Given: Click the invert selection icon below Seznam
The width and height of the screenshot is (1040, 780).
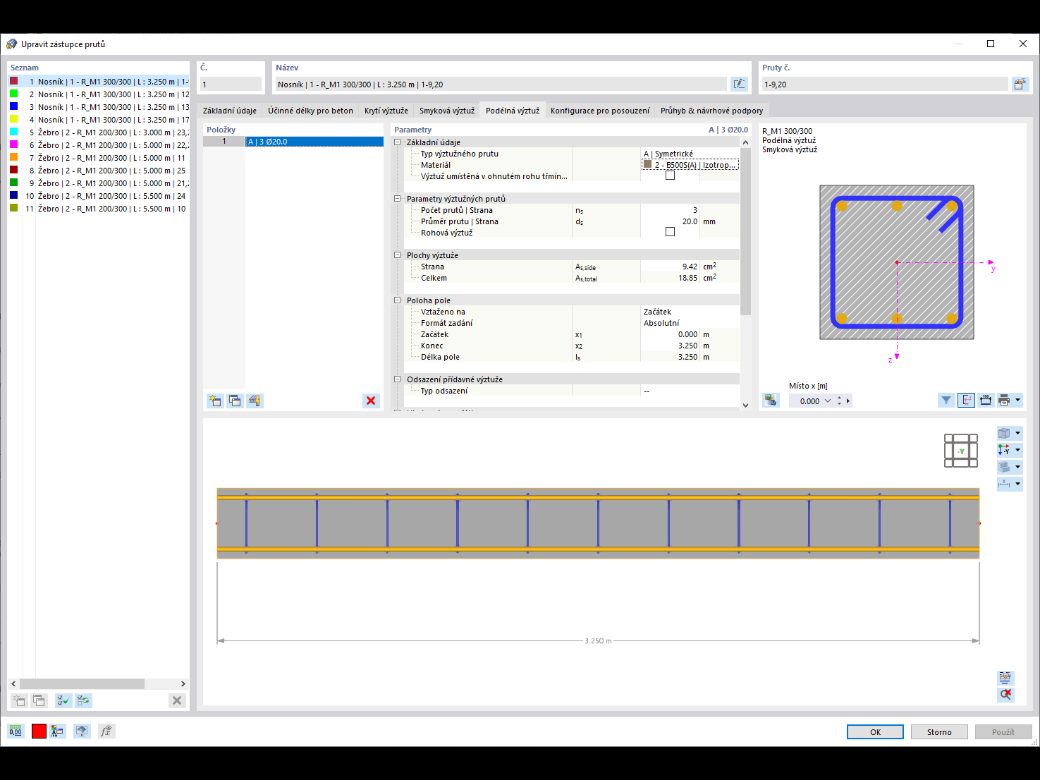Looking at the screenshot, I should tap(84, 700).
